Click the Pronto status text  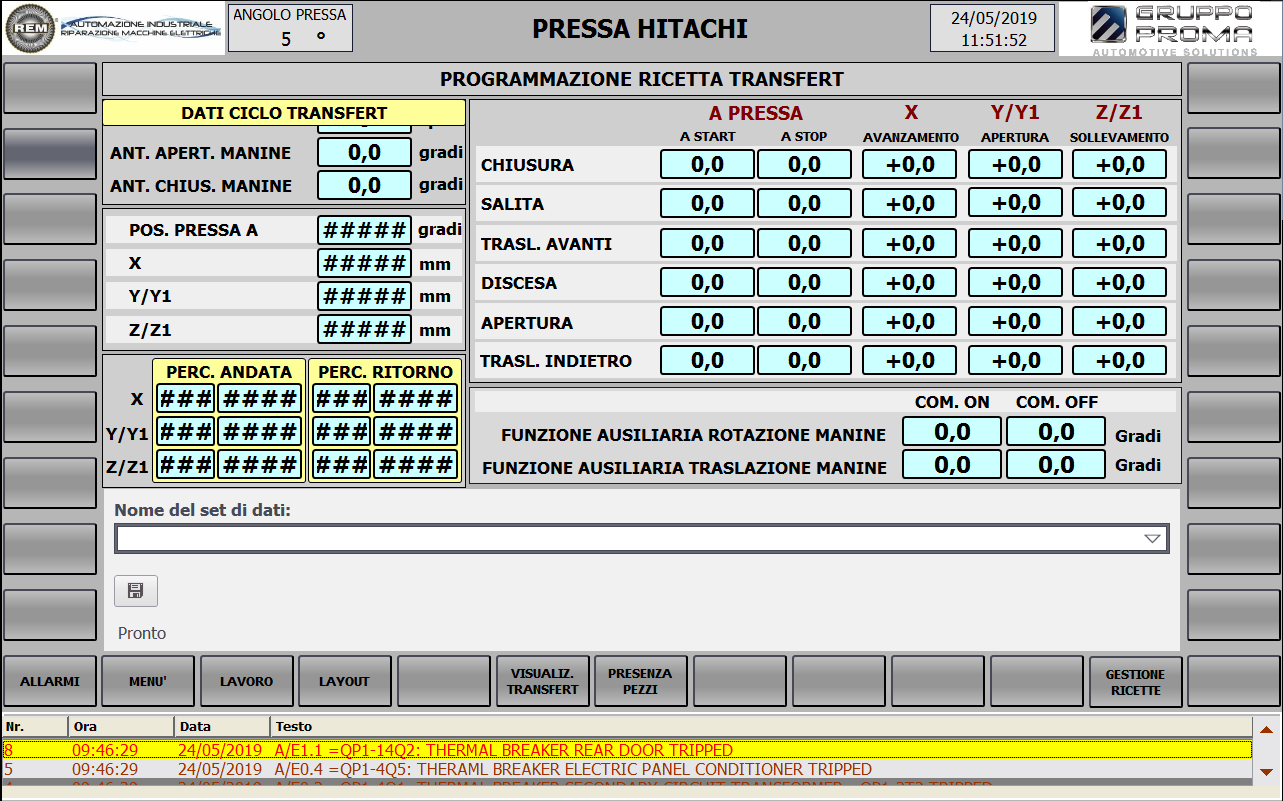(x=142, y=633)
